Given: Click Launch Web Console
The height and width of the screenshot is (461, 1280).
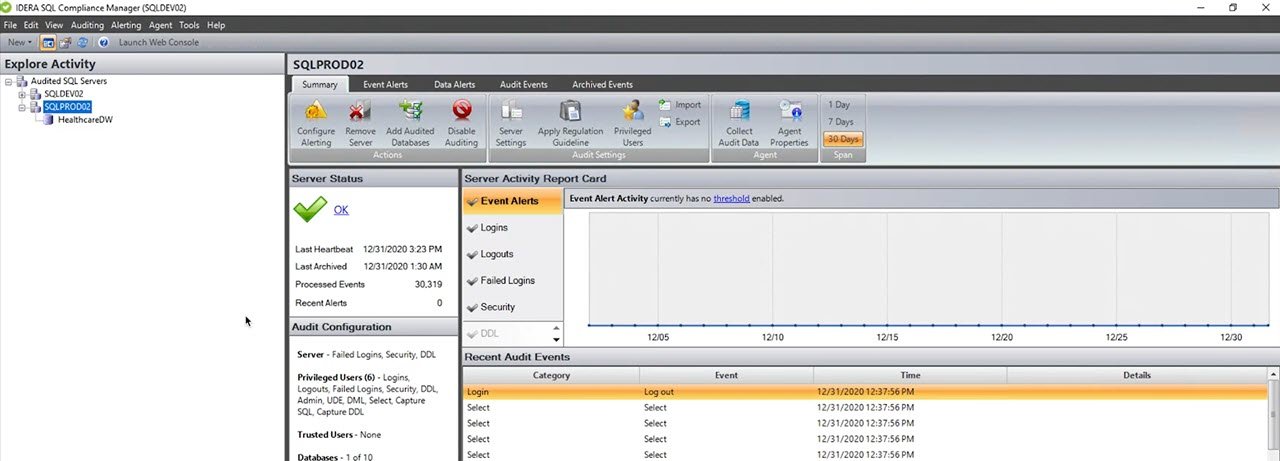Looking at the screenshot, I should tap(159, 42).
